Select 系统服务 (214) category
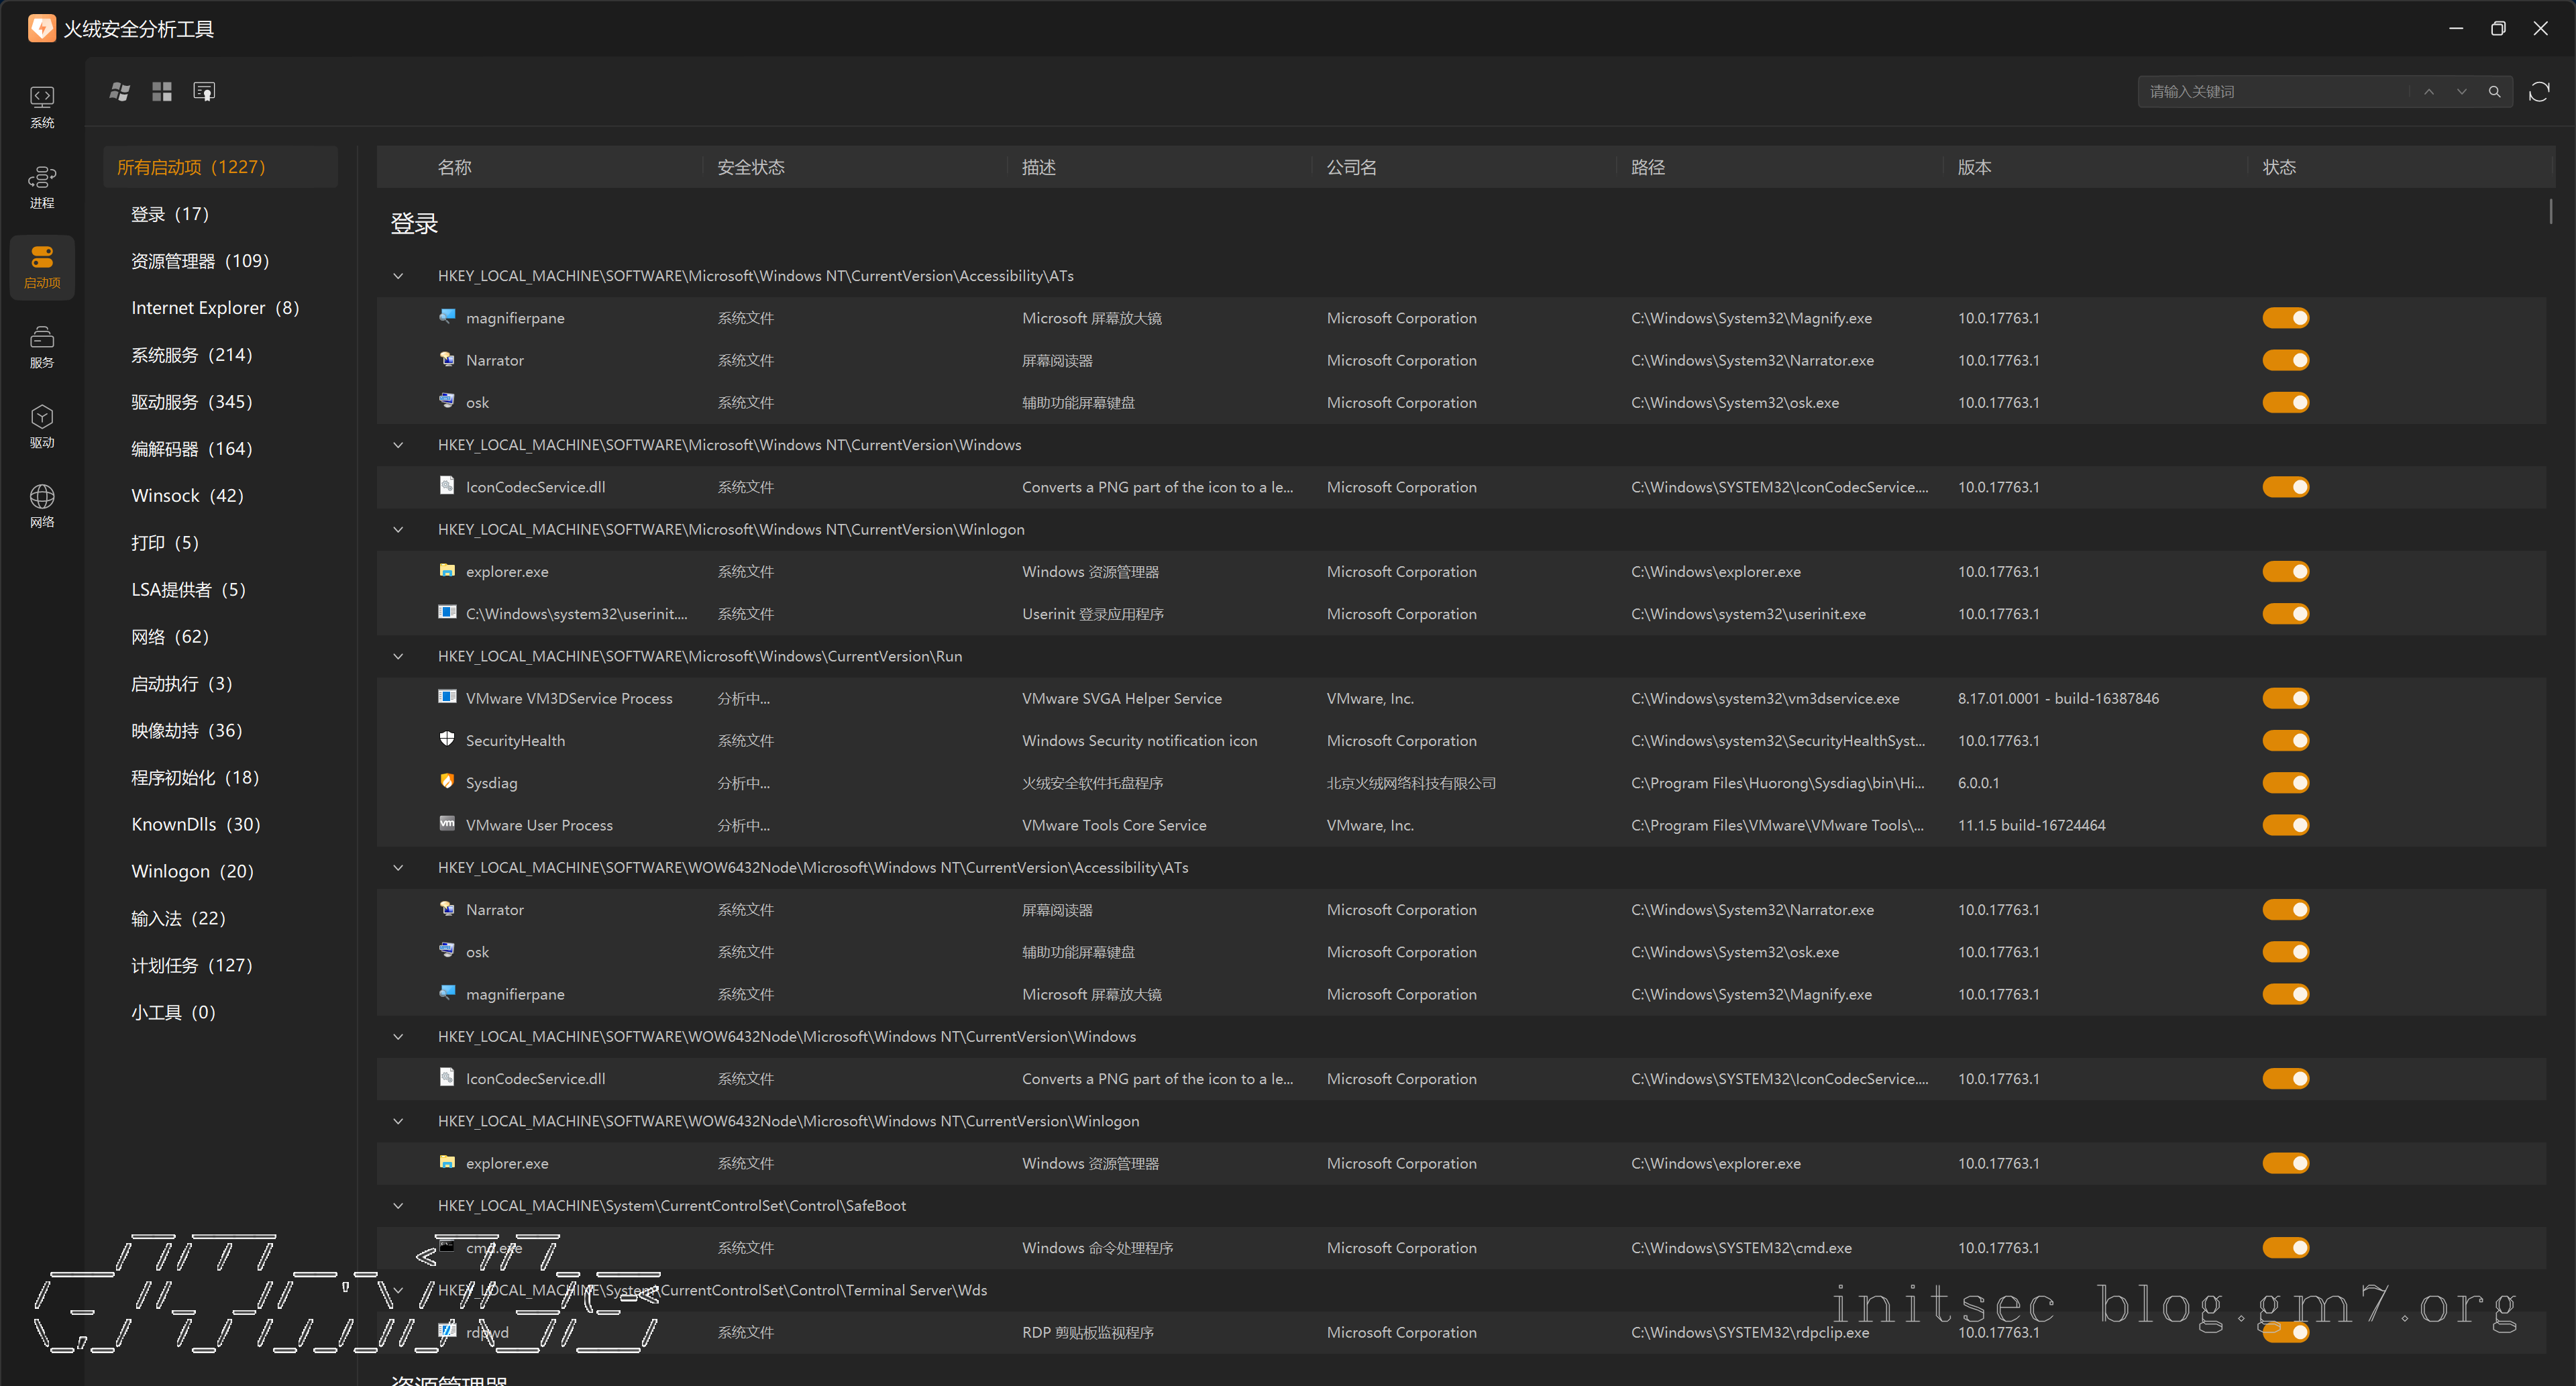 click(x=191, y=355)
